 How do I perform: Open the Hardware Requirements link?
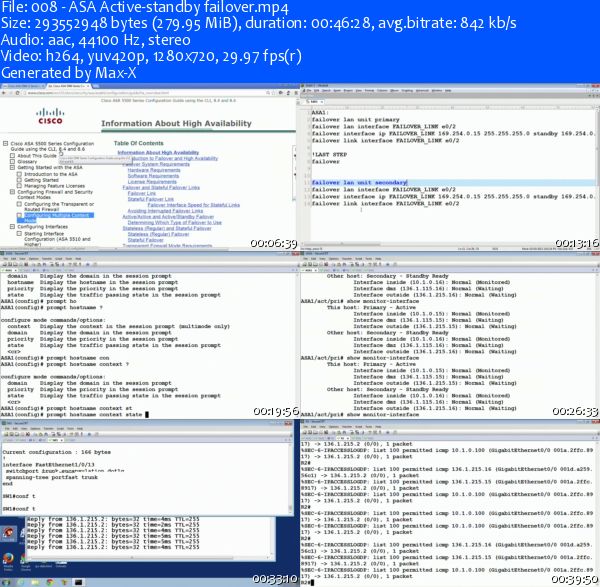[154, 170]
